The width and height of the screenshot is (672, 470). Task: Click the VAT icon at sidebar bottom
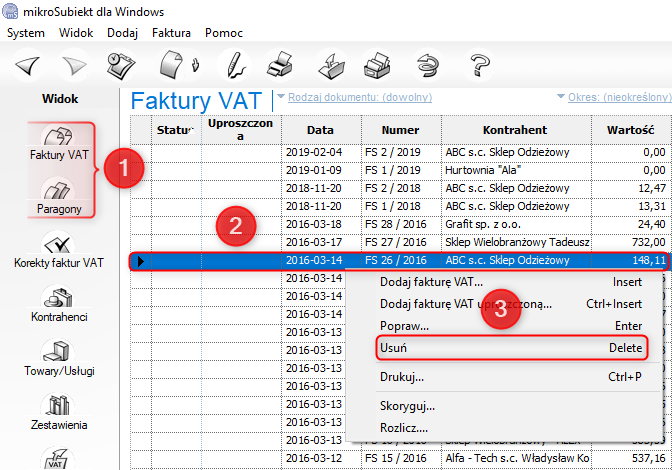[57, 458]
